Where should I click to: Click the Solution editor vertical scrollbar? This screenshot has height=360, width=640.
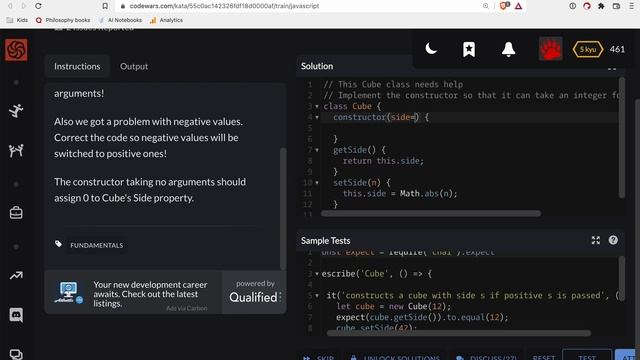point(622,138)
